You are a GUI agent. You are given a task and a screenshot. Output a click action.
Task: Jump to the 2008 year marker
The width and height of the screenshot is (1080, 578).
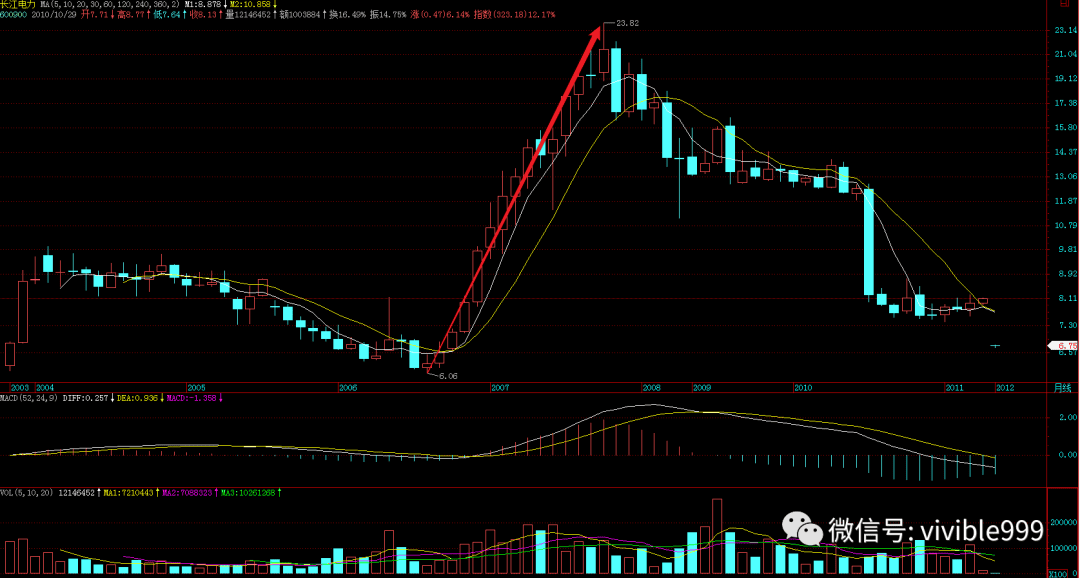tap(652, 388)
